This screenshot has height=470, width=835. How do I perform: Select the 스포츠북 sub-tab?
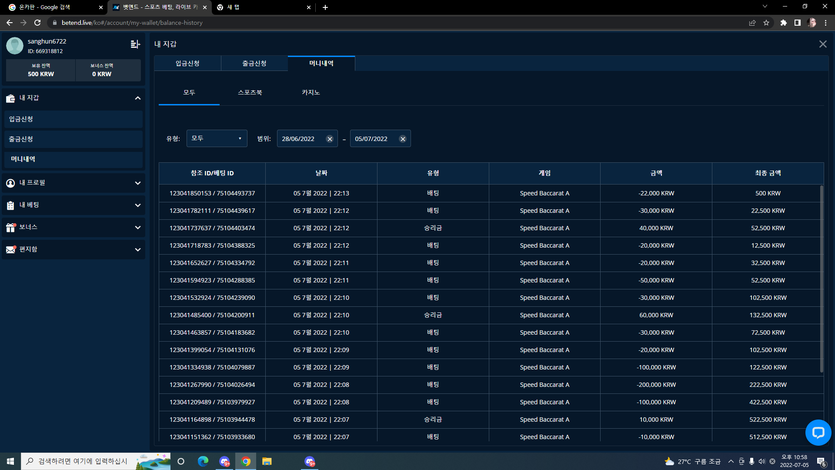[250, 93]
